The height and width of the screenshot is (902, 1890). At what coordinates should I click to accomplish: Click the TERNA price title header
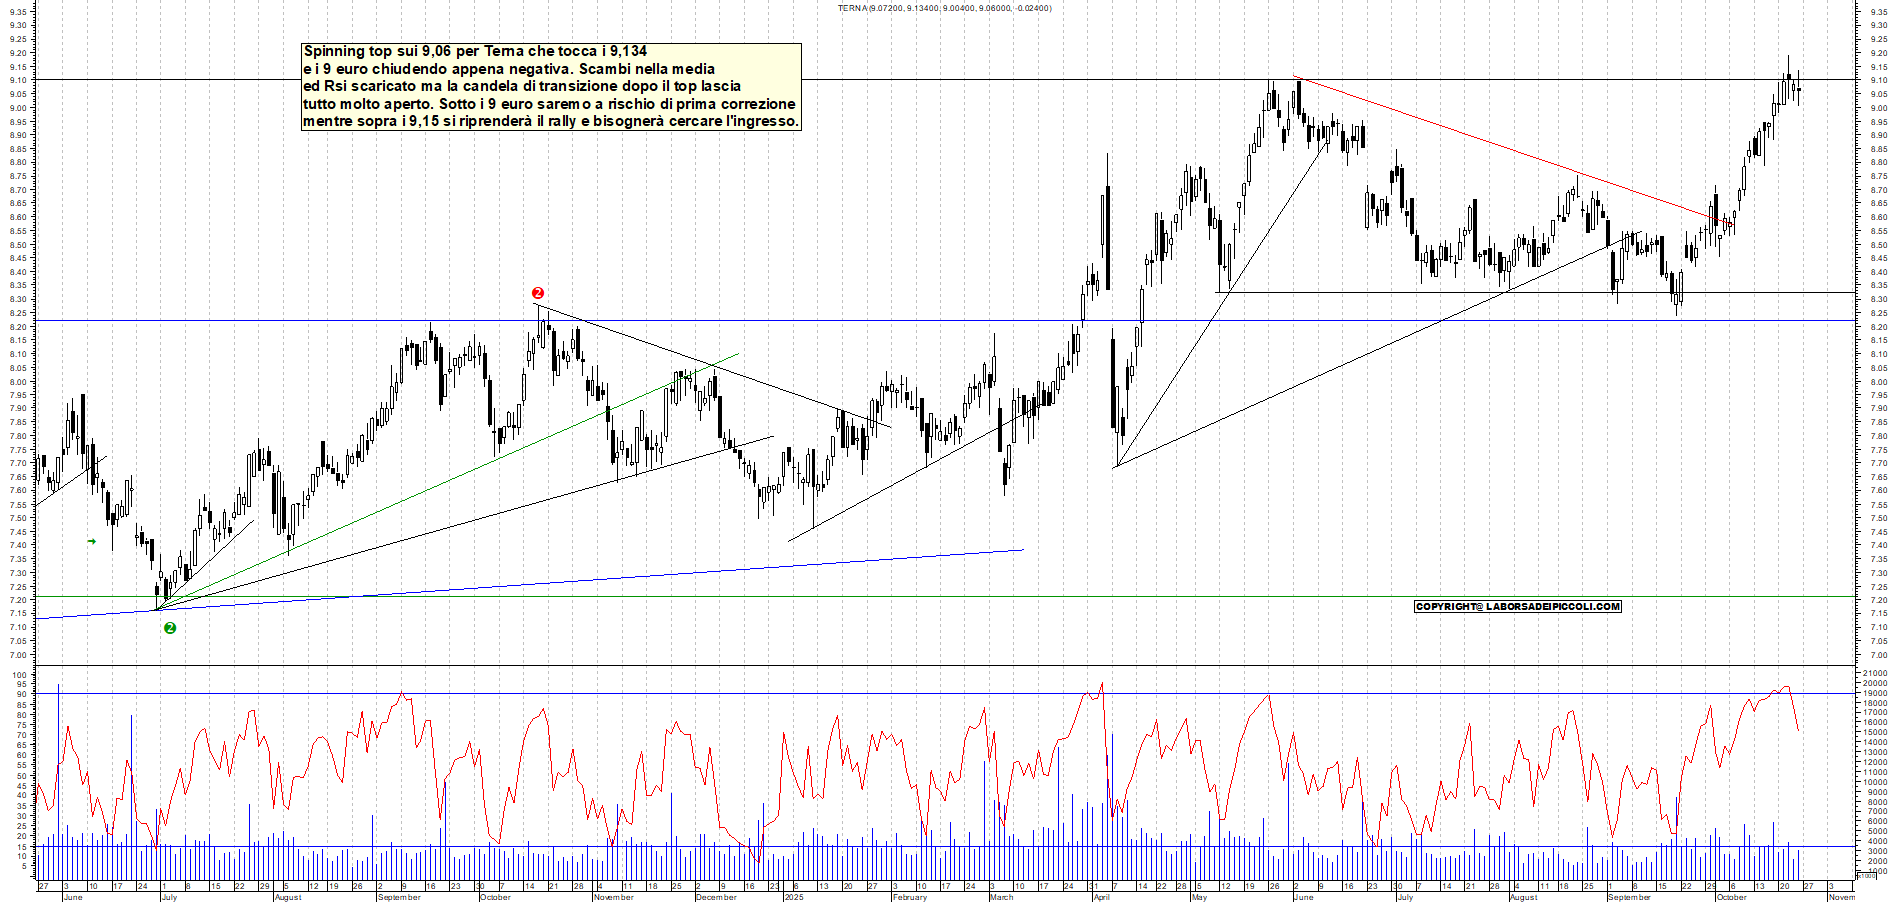point(944,8)
